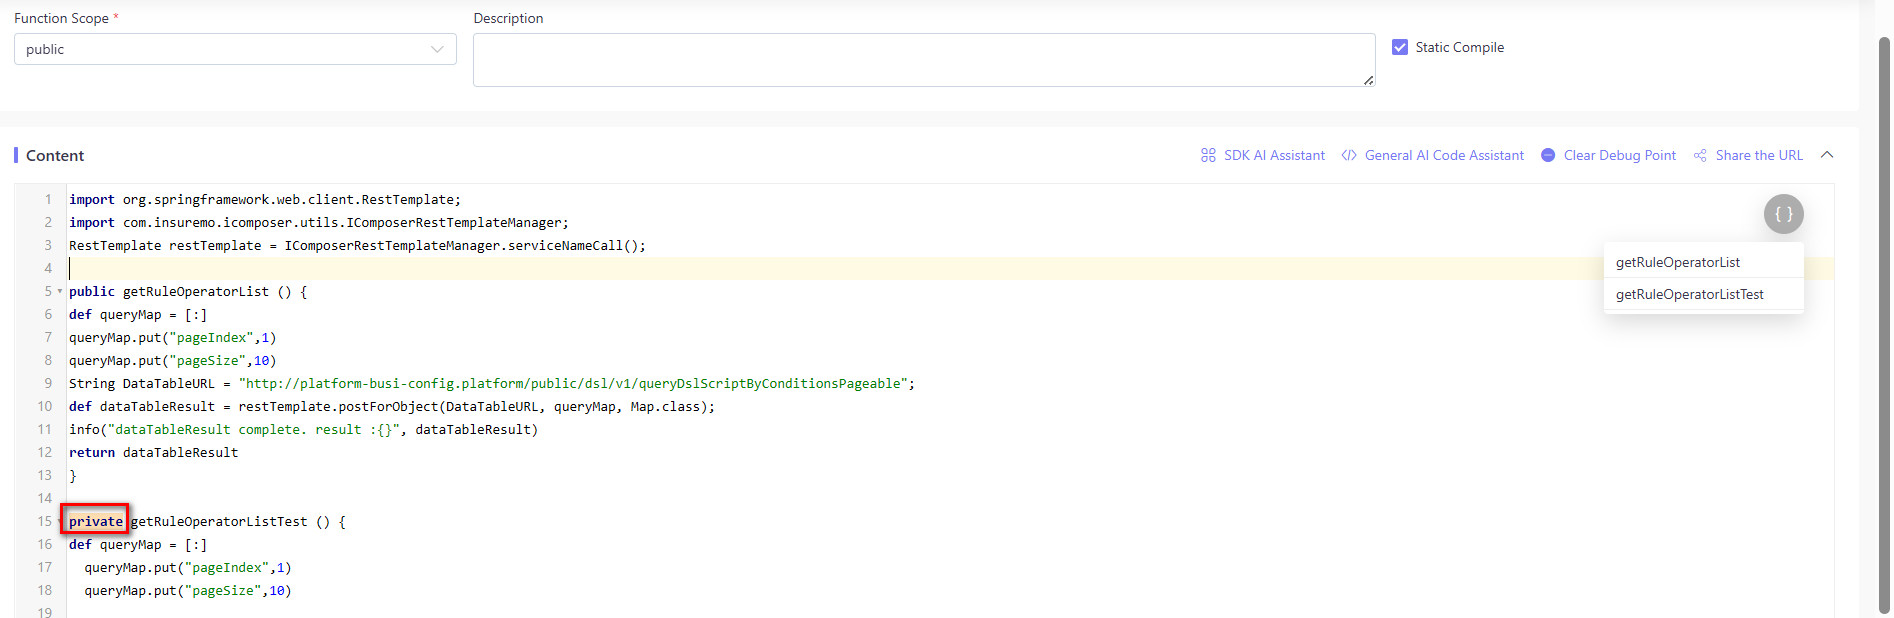Screen dimensions: 1894x618
Task: Click Clear Debug Point
Action: coord(1619,155)
